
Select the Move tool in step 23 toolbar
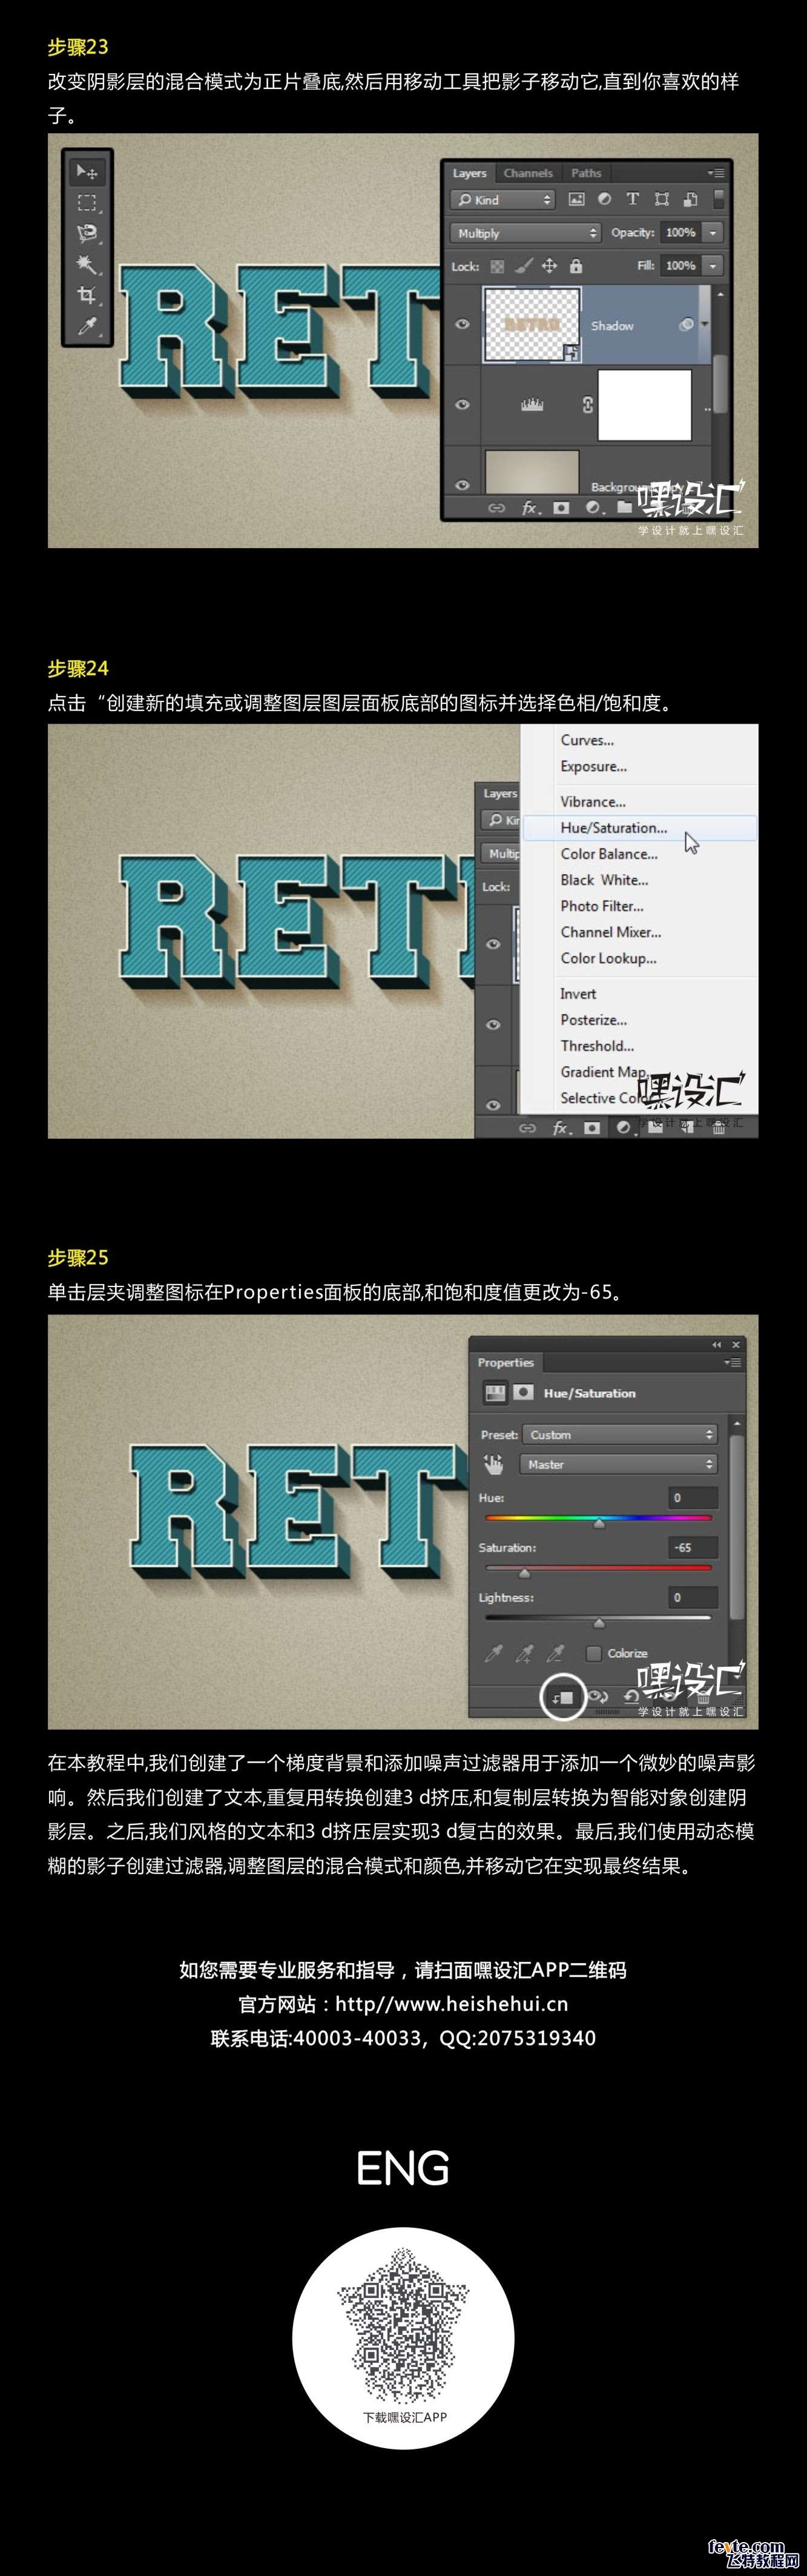(87, 172)
